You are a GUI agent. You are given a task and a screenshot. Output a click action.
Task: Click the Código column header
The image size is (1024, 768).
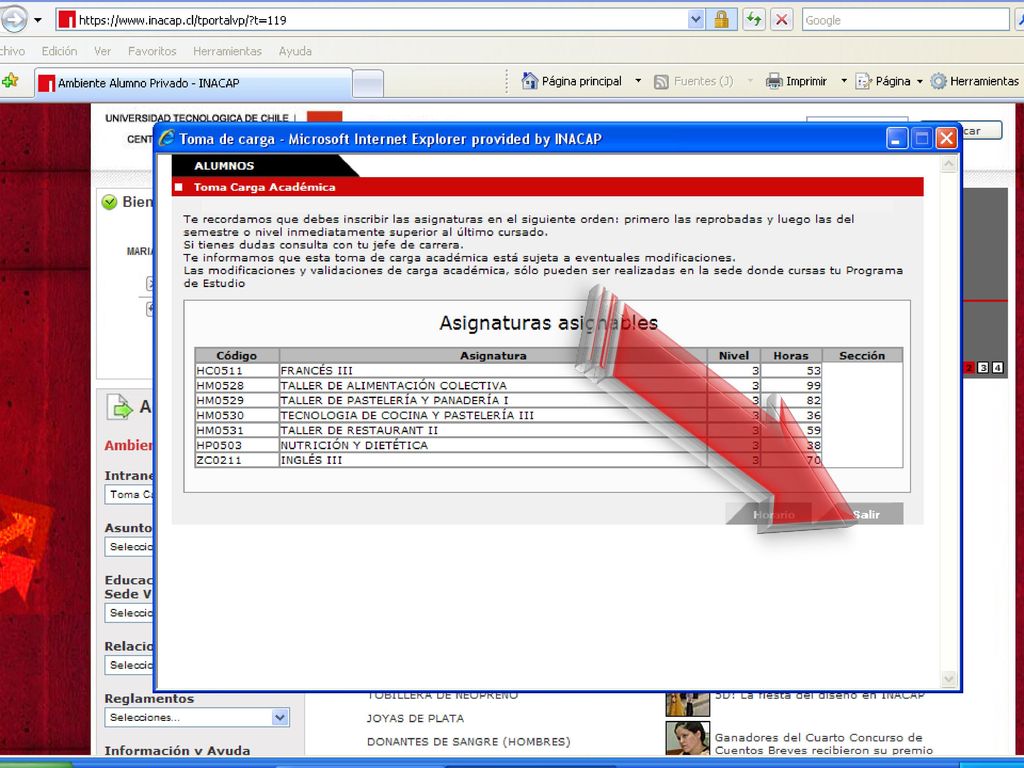[237, 355]
